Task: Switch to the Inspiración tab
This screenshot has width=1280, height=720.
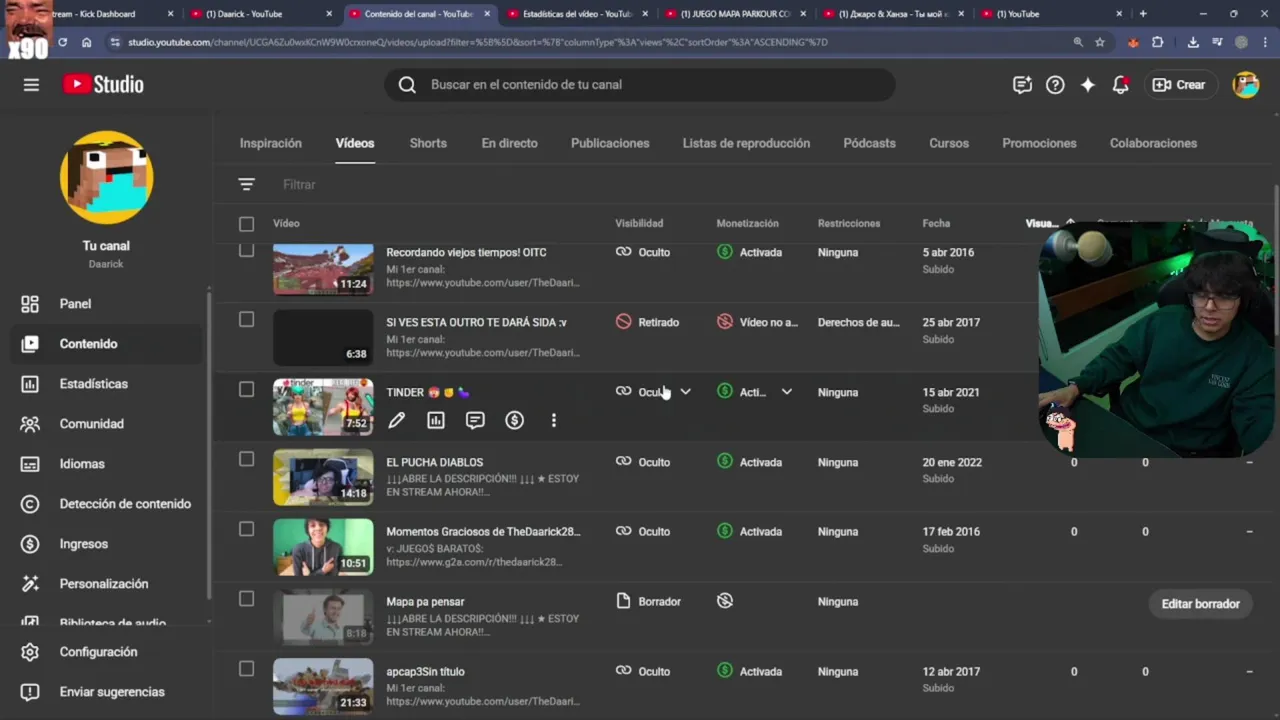Action: coord(271,143)
